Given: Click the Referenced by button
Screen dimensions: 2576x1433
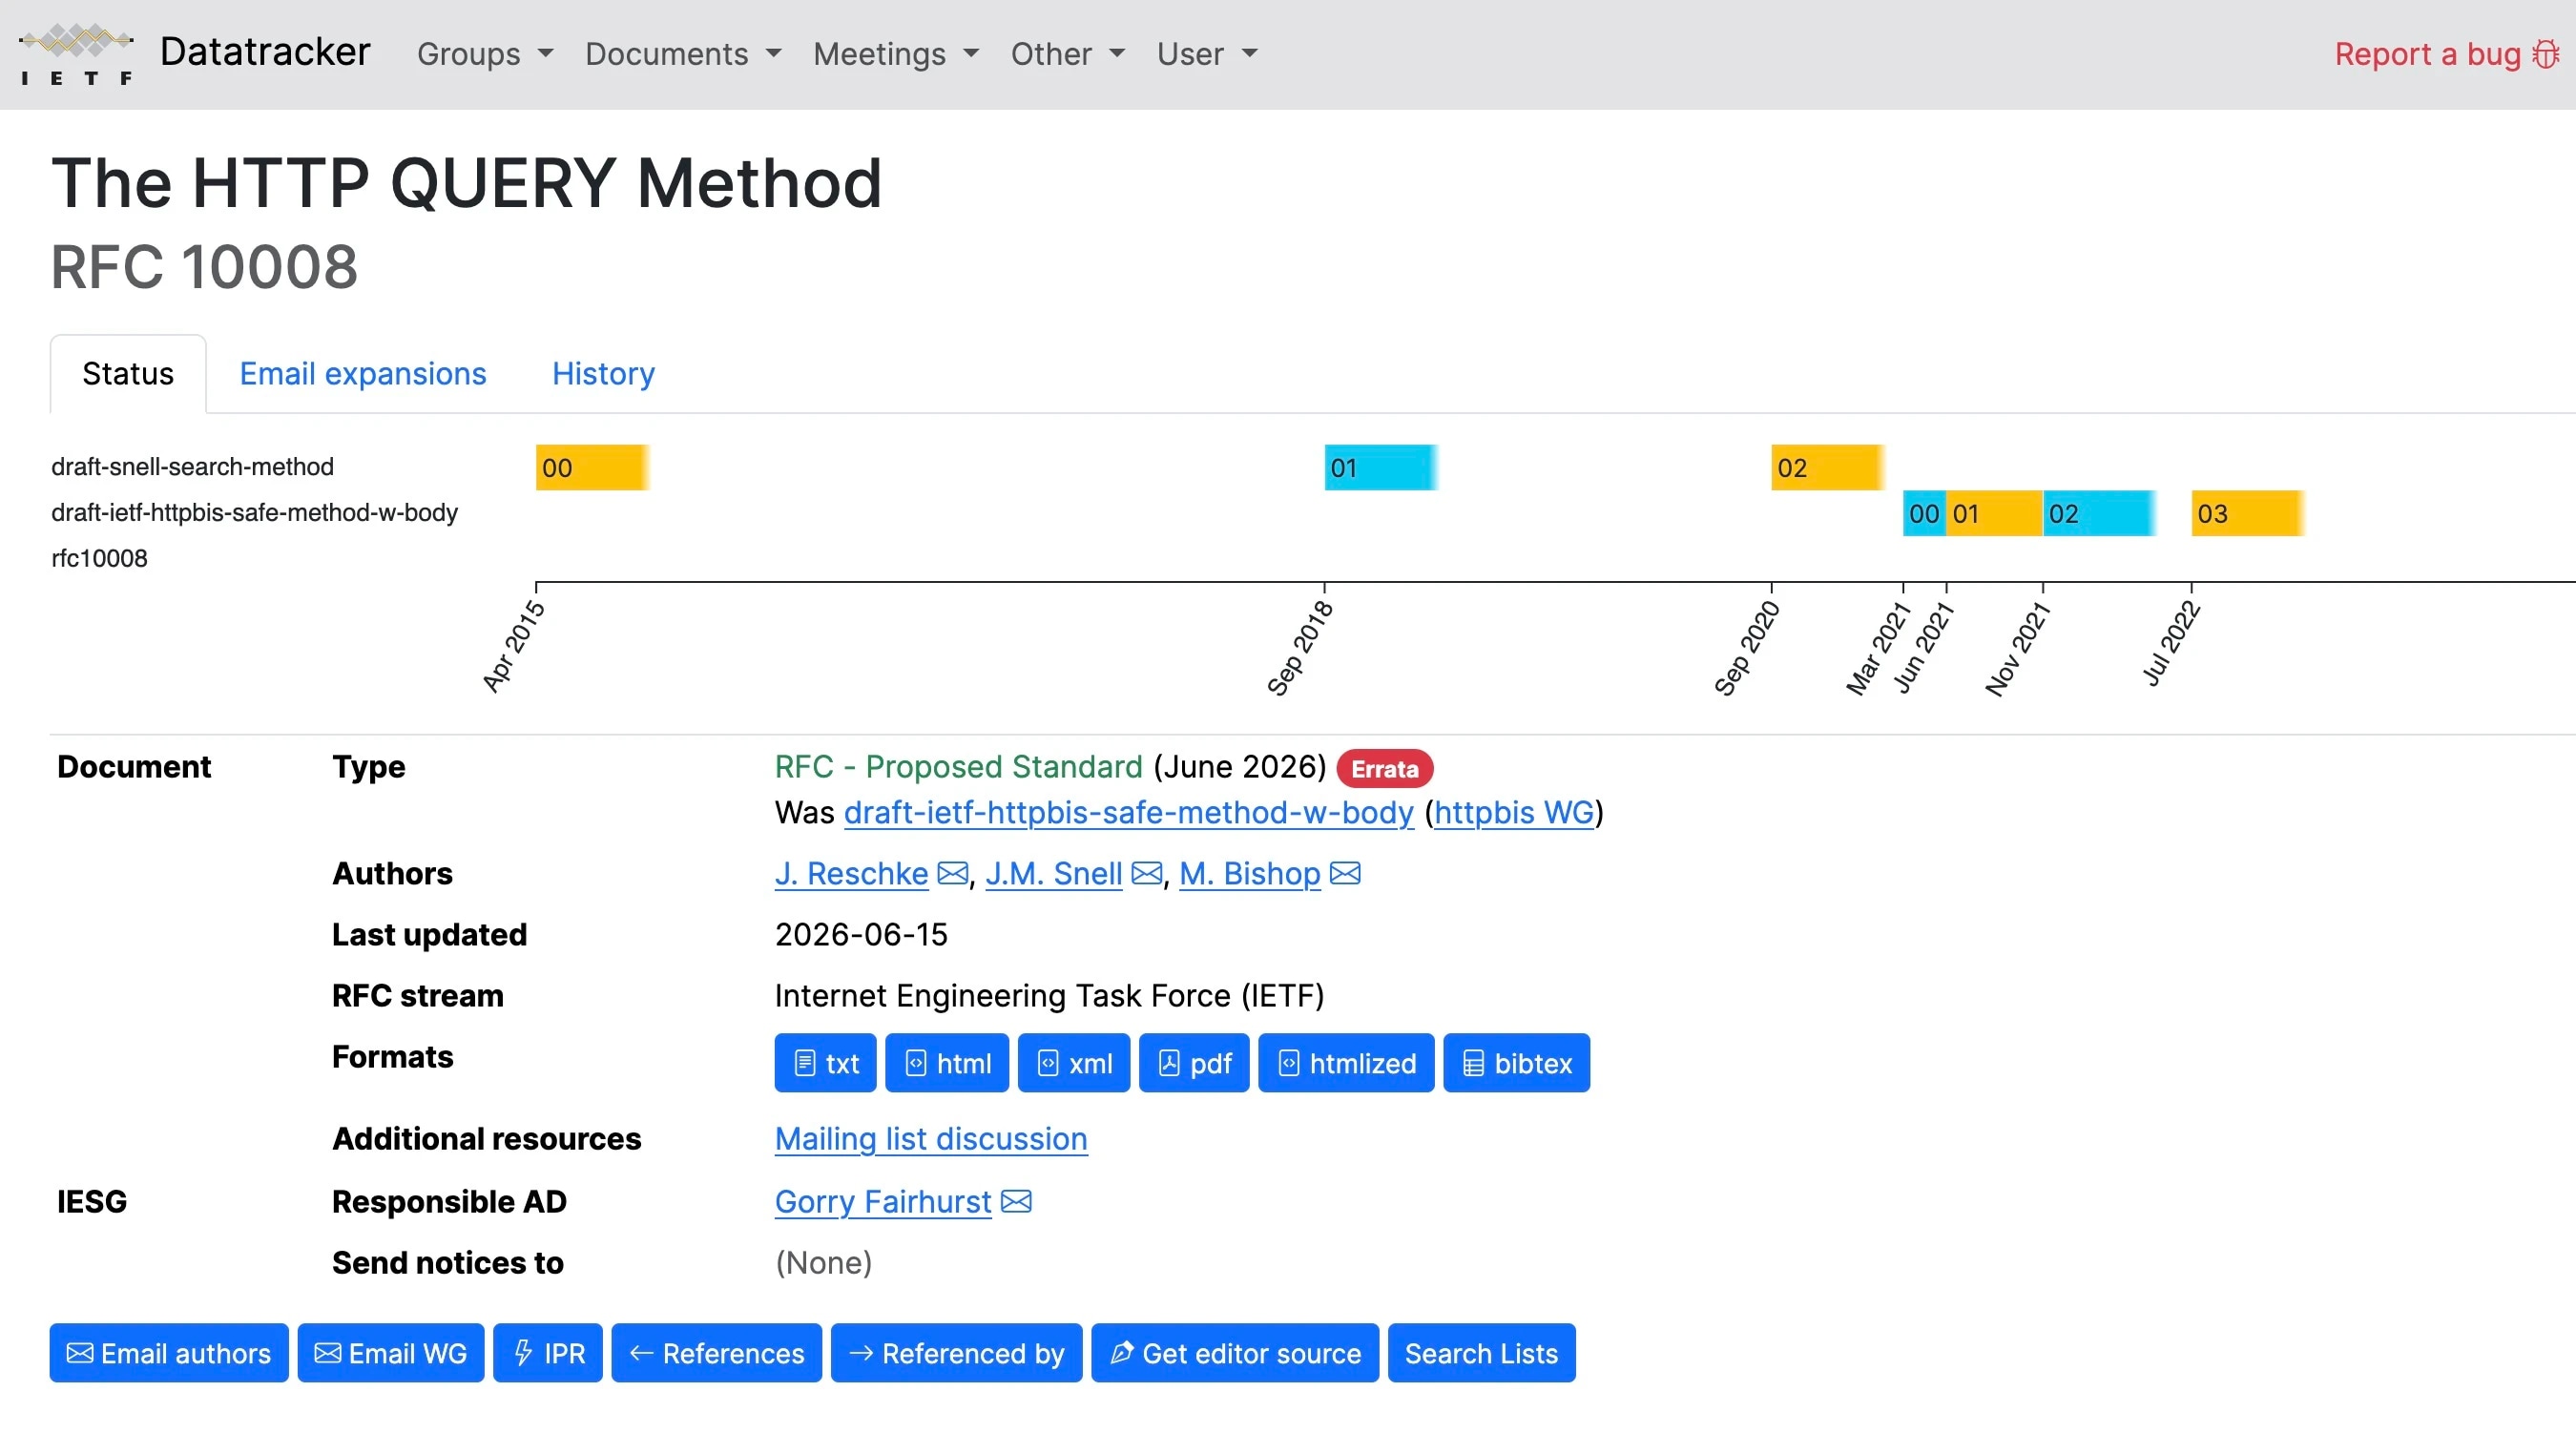Looking at the screenshot, I should click(957, 1353).
